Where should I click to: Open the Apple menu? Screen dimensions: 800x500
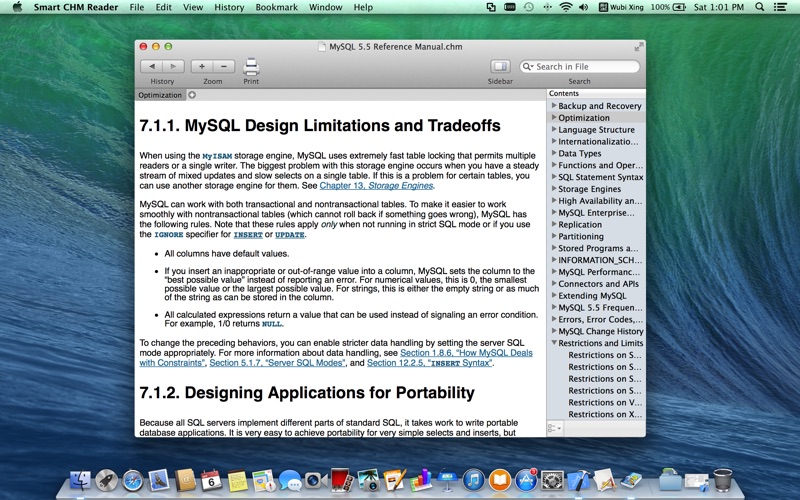(17, 7)
